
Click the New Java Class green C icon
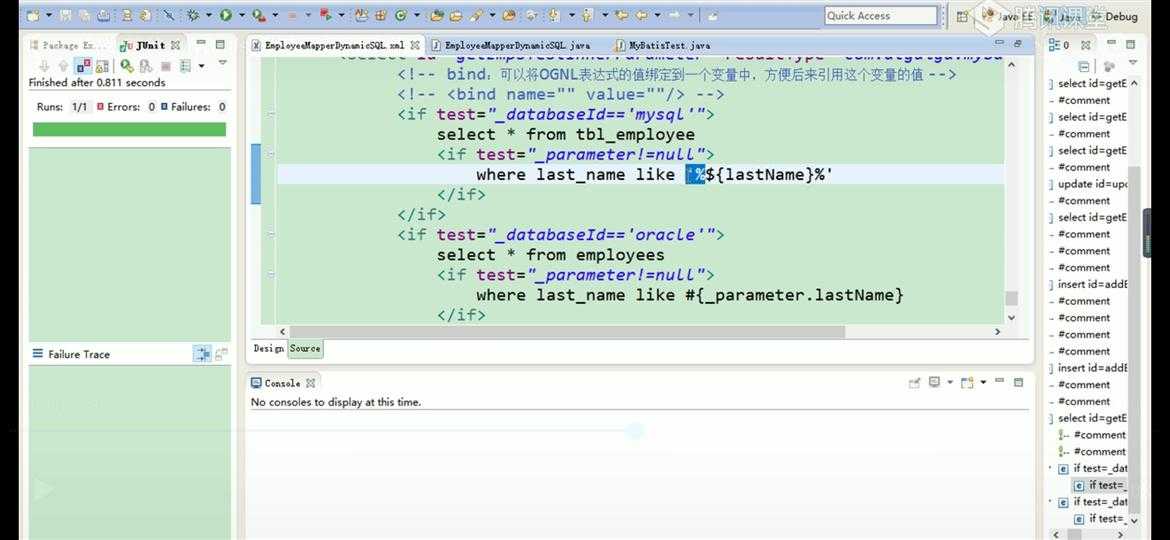[x=400, y=15]
